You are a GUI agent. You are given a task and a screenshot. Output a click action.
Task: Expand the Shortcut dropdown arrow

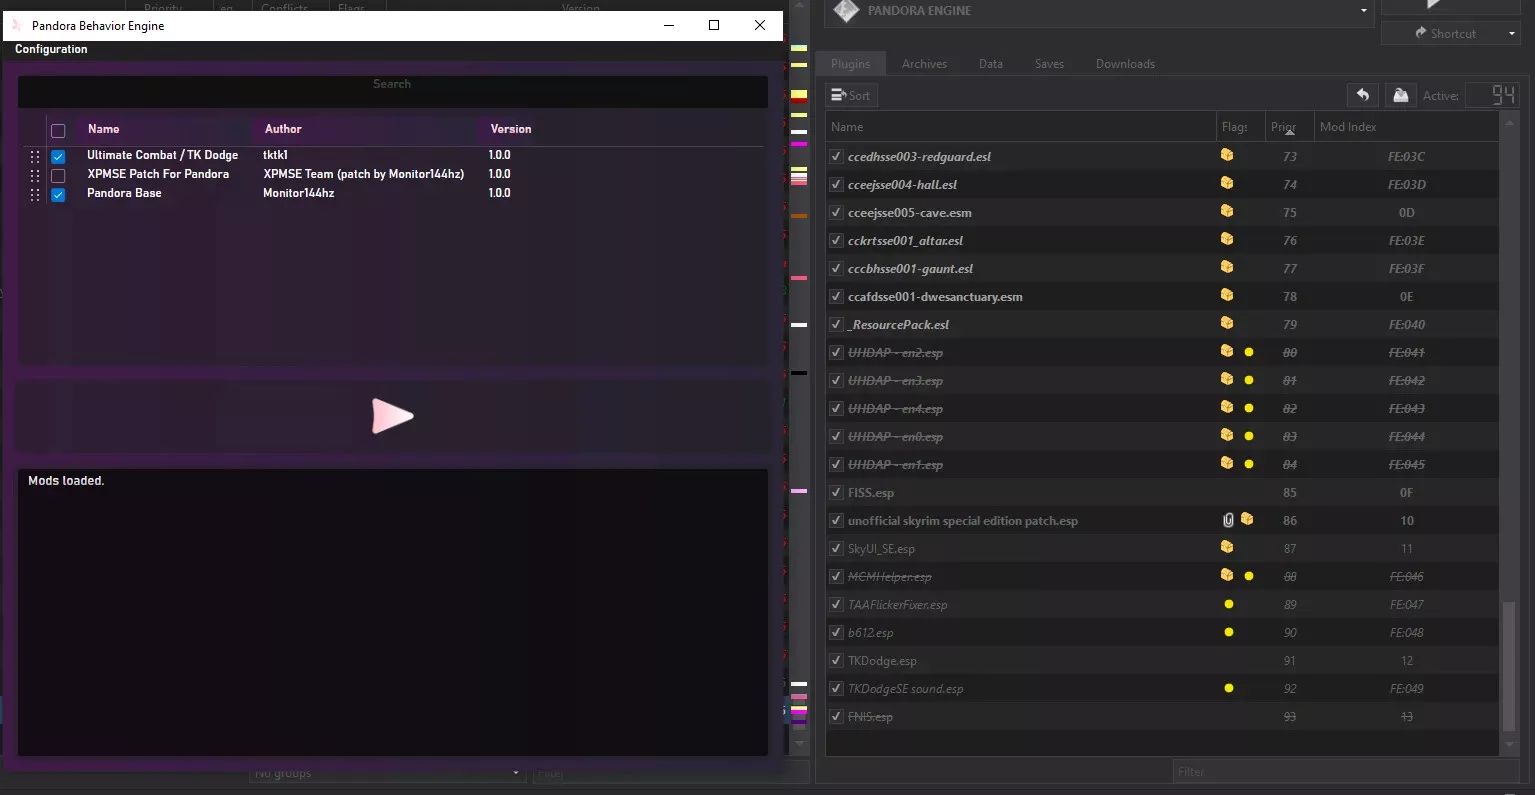[1512, 34]
